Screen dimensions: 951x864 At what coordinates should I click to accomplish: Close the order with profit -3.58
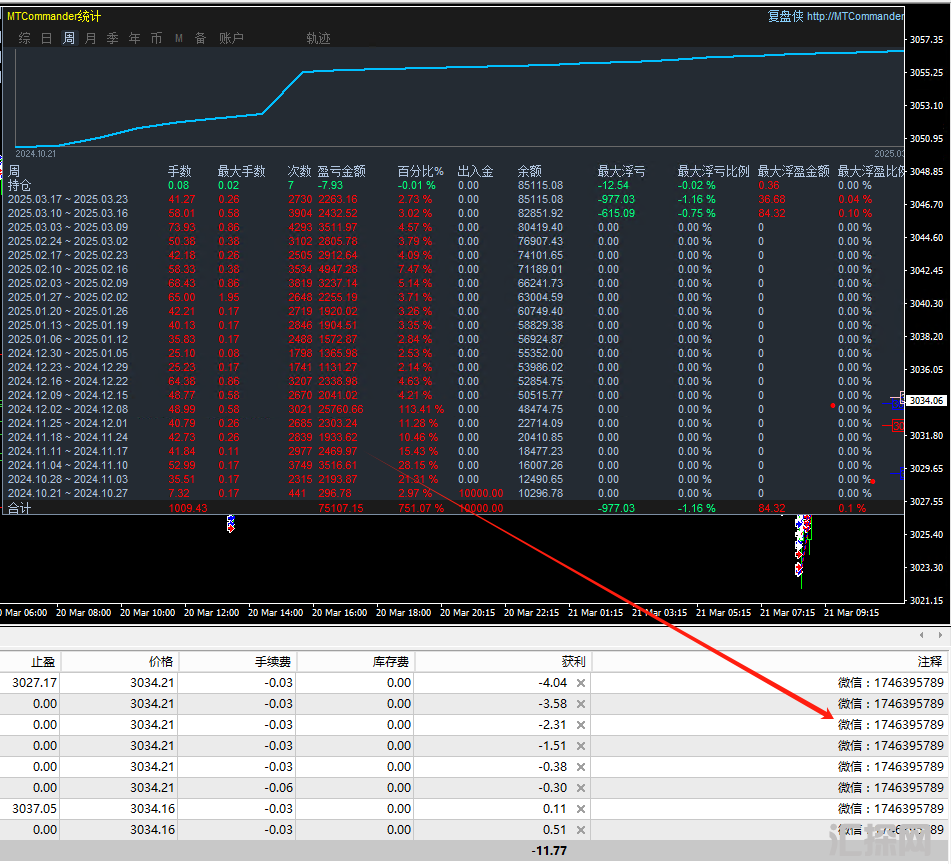pyautogui.click(x=580, y=704)
